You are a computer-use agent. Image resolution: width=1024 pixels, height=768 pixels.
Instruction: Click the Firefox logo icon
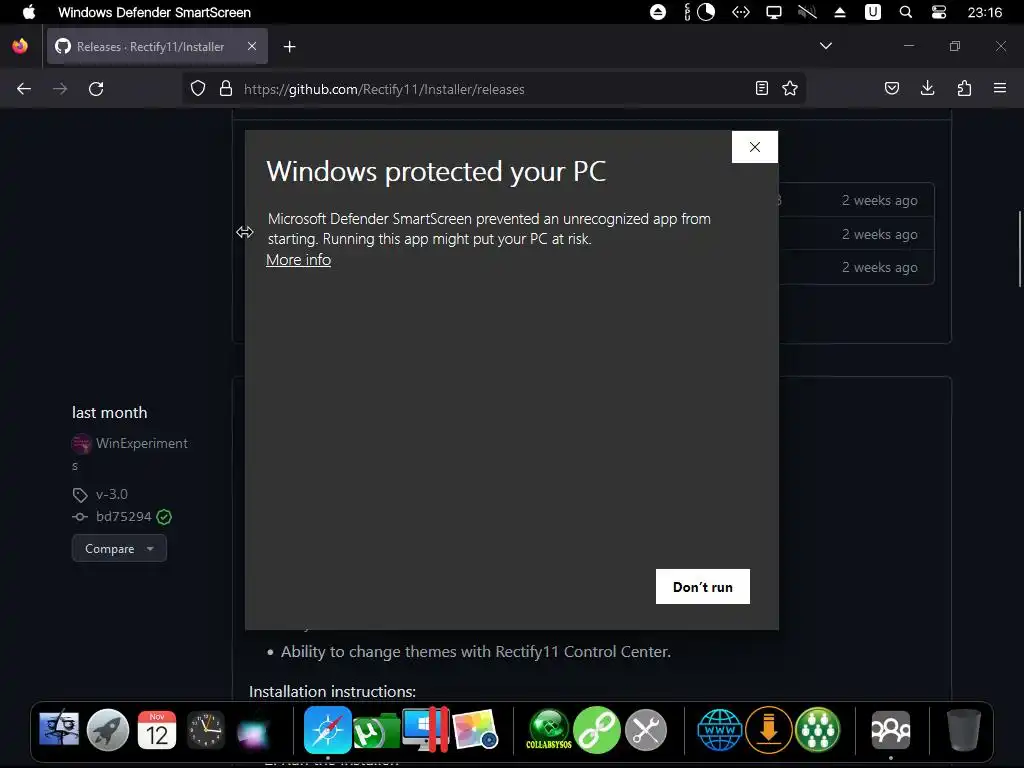point(20,46)
